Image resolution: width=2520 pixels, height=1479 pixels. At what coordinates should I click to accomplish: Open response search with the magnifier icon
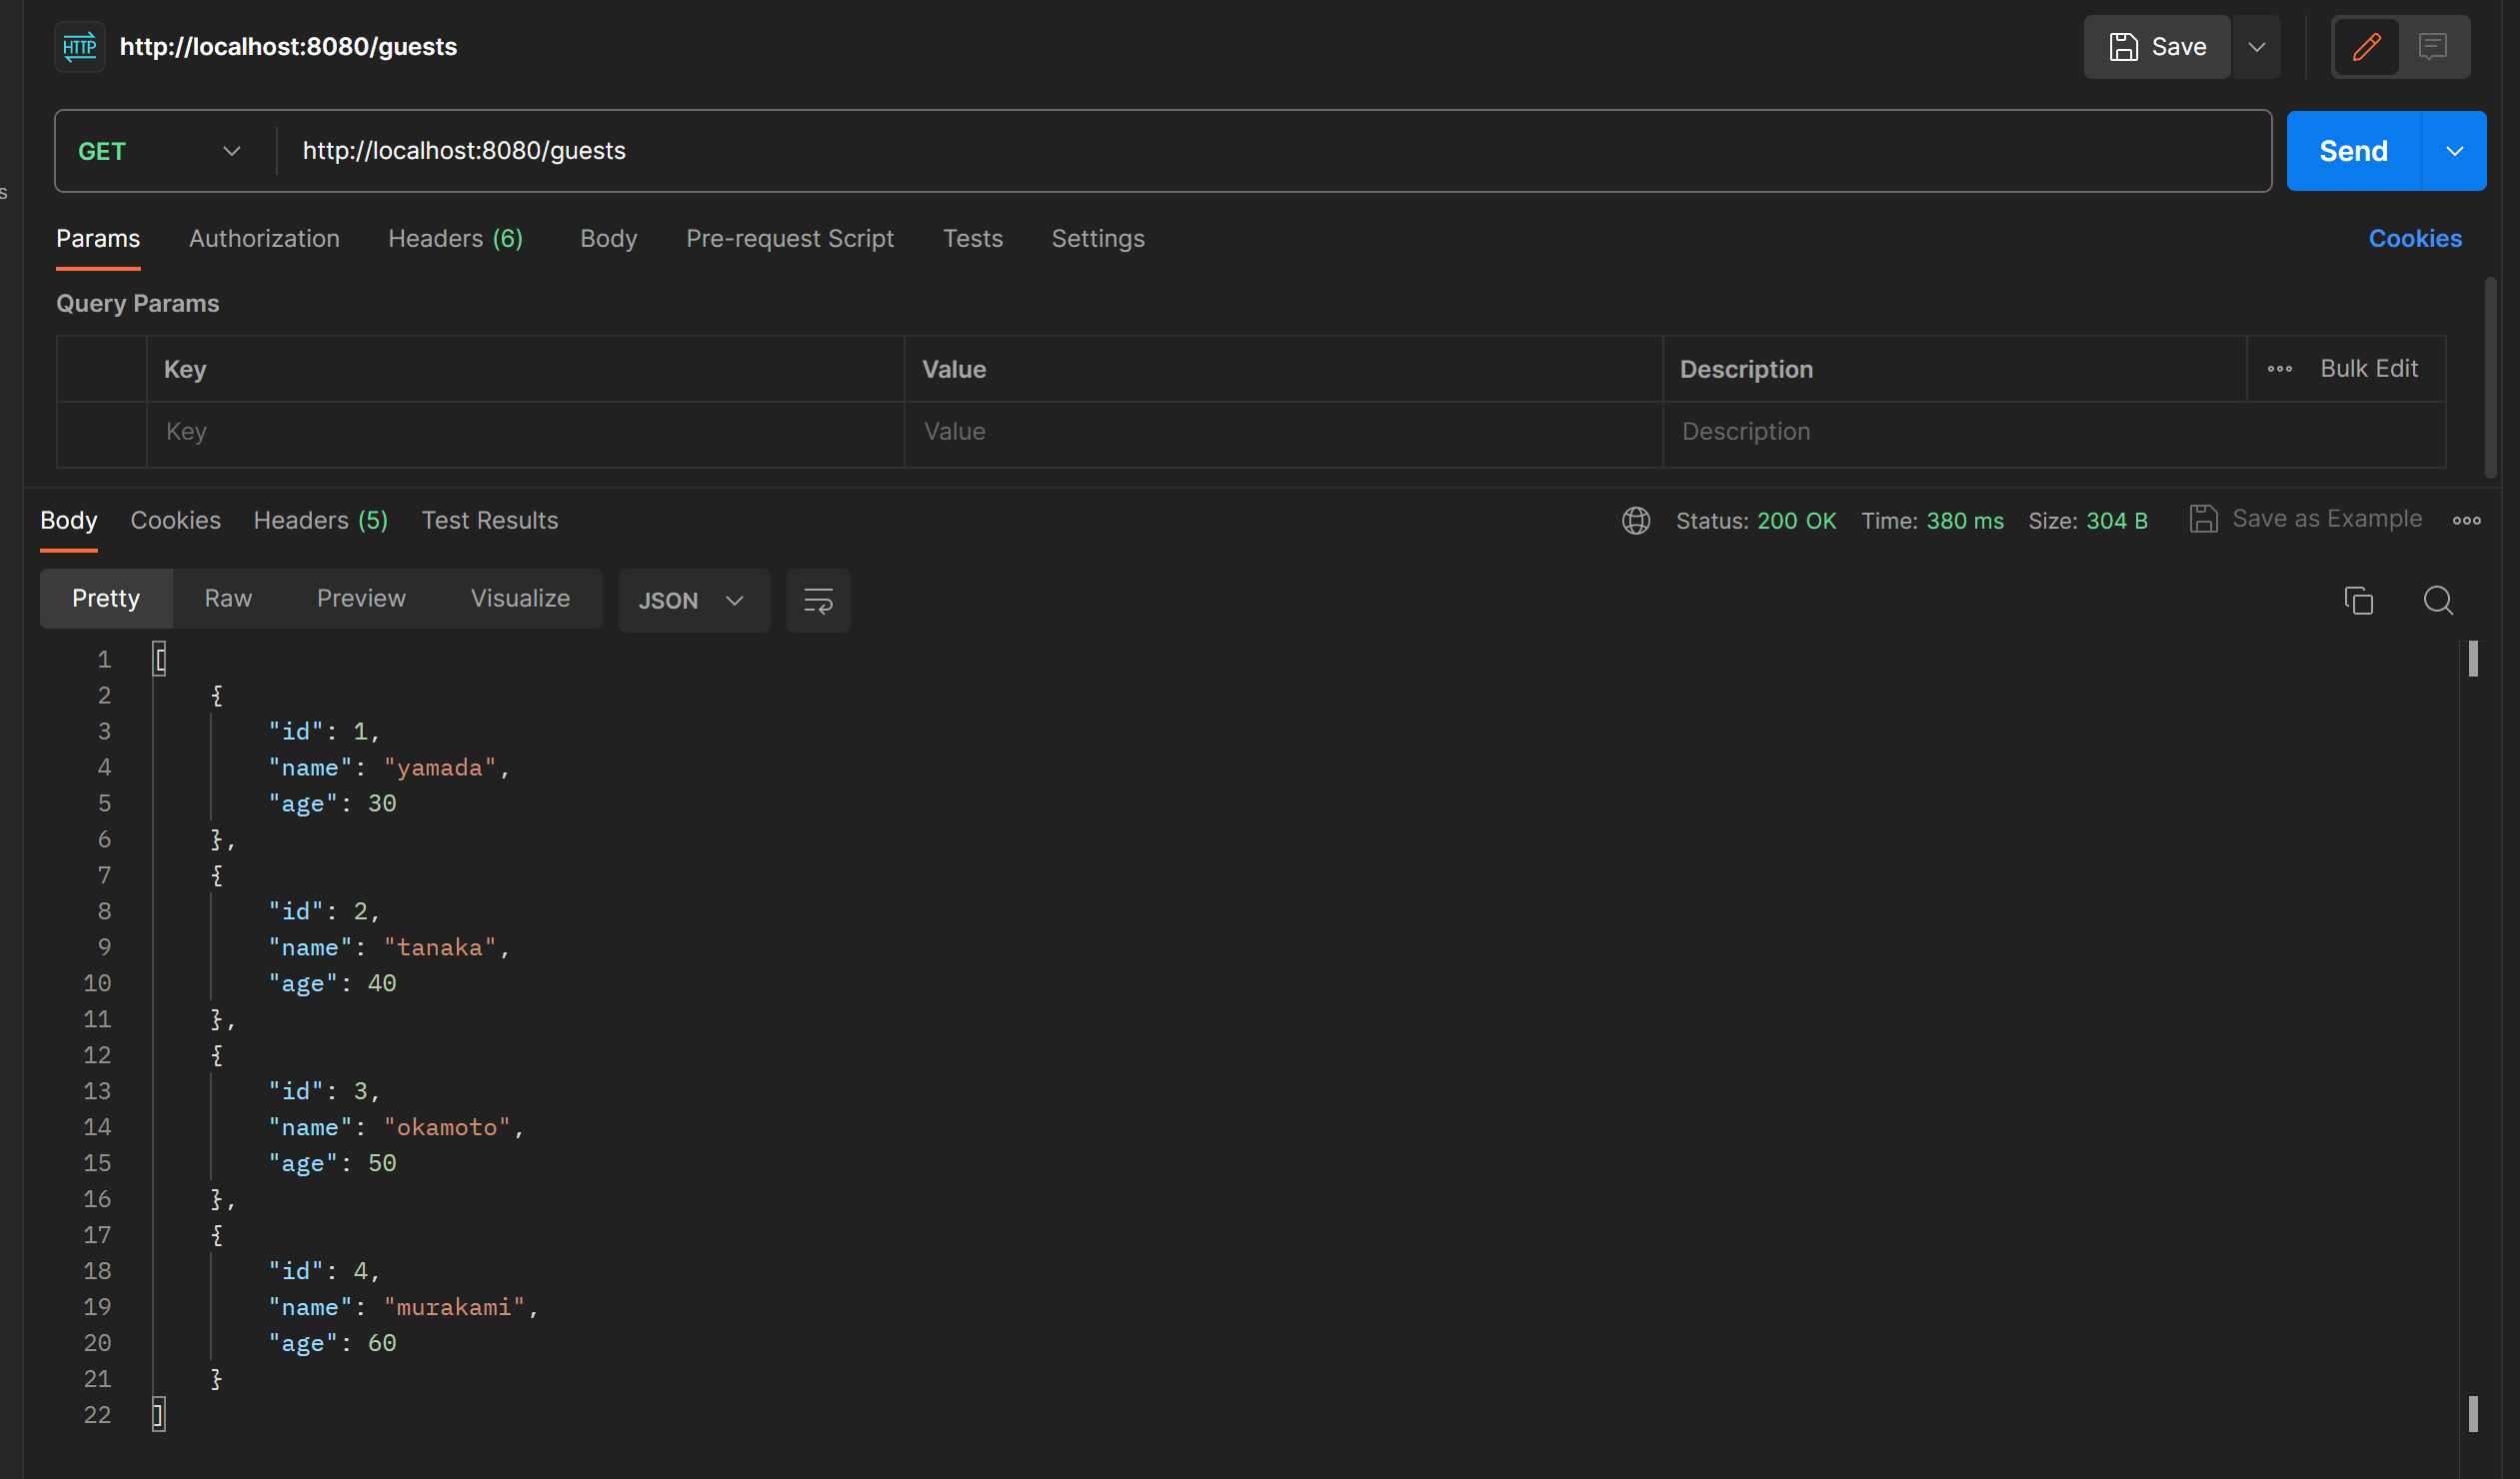click(x=2438, y=600)
